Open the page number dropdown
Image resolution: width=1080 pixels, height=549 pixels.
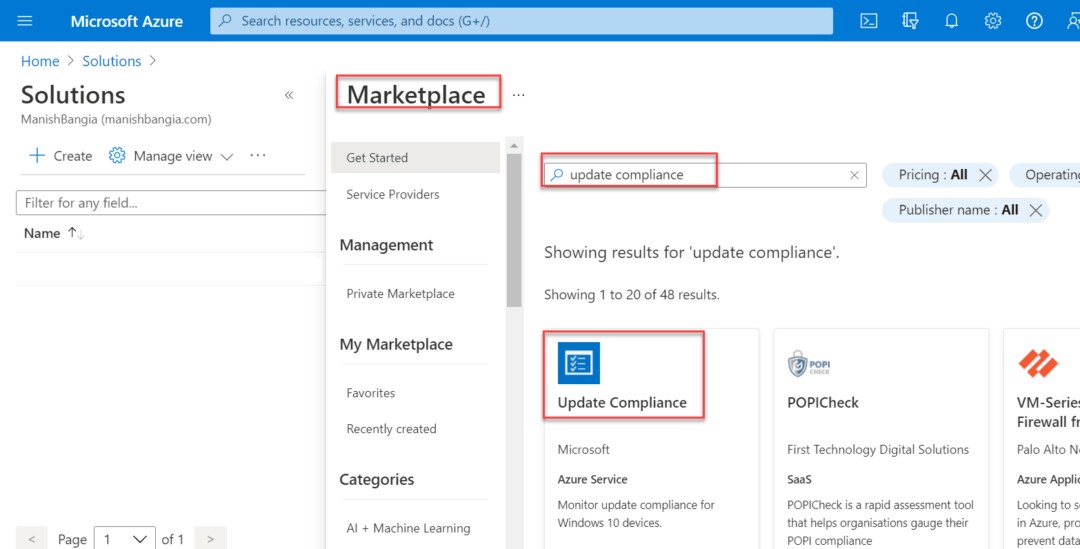pos(125,539)
